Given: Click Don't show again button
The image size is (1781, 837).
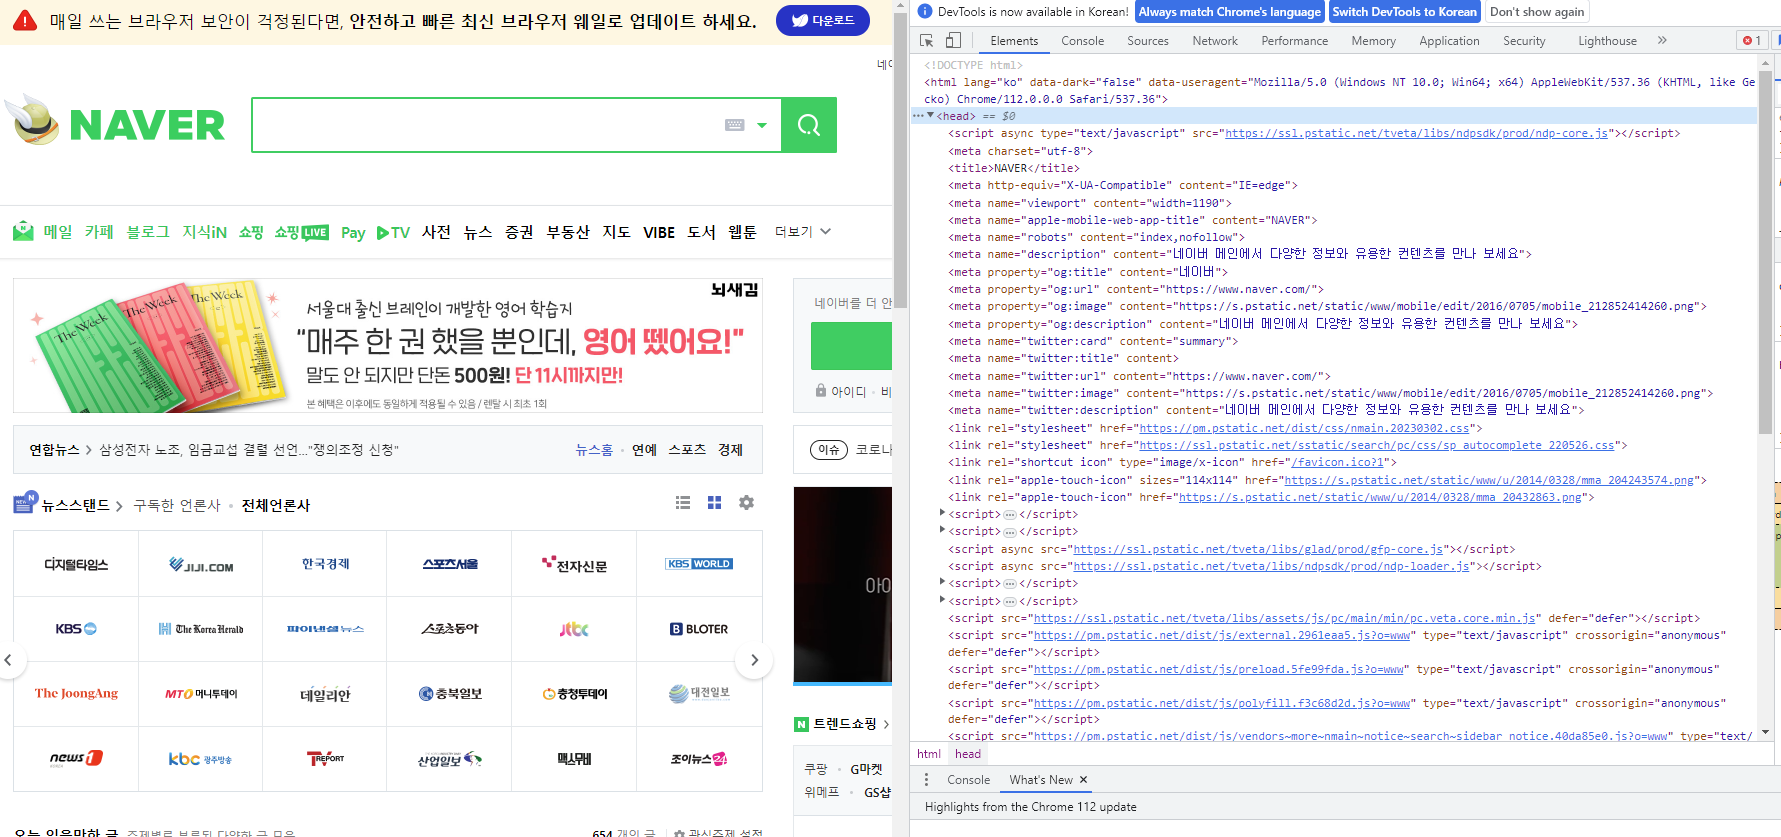Looking at the screenshot, I should click(1536, 12).
